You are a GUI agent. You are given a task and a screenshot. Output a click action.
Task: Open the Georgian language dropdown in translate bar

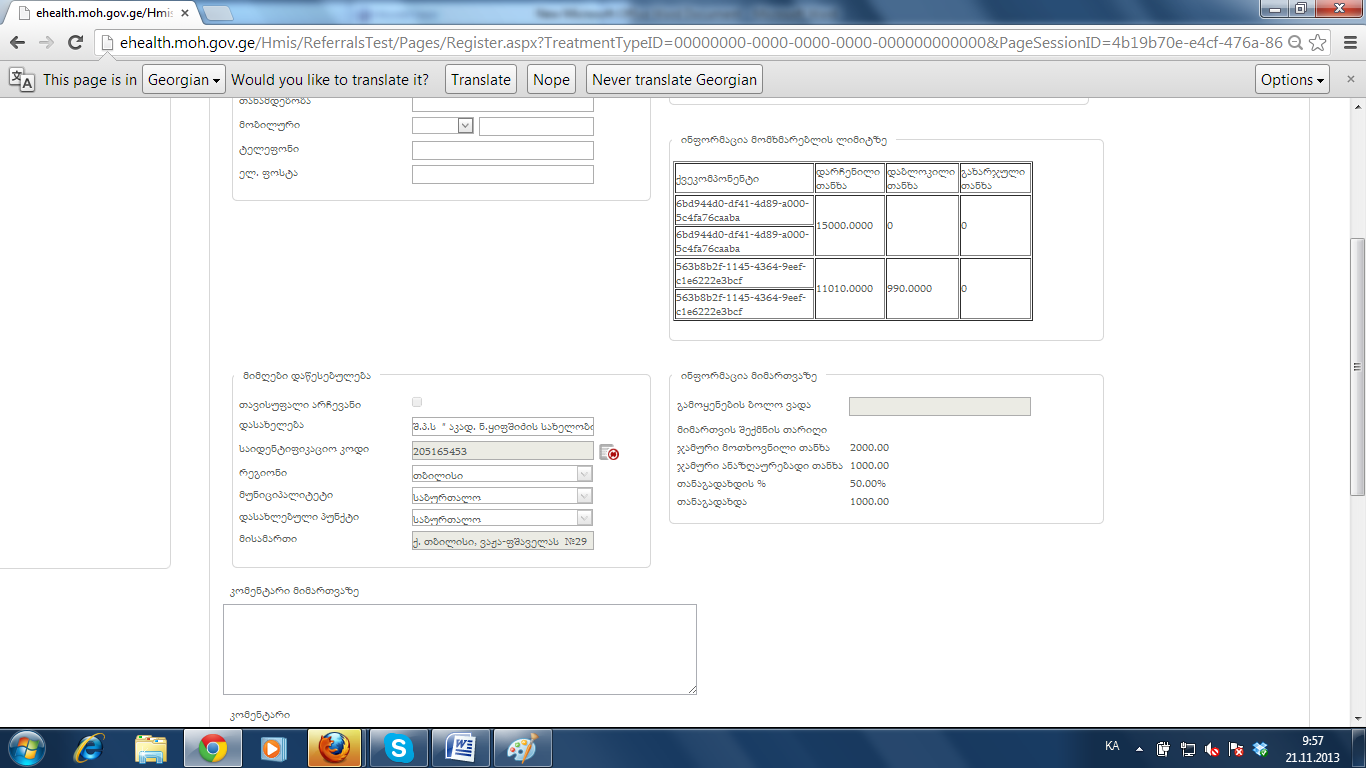pyautogui.click(x=184, y=80)
